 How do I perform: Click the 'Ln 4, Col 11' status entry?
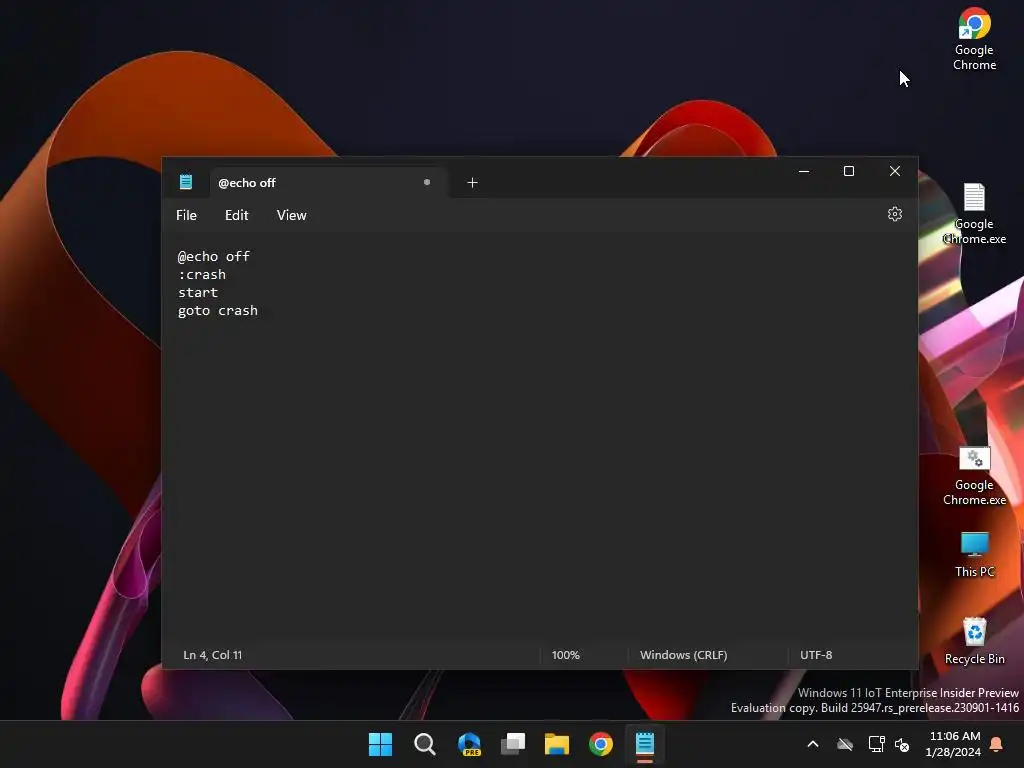213,655
